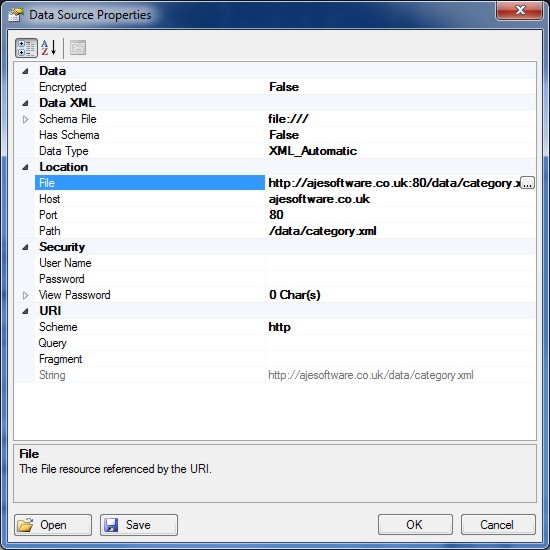This screenshot has width=550, height=550.
Task: Collapse the URI category
Action: click(x=25, y=311)
